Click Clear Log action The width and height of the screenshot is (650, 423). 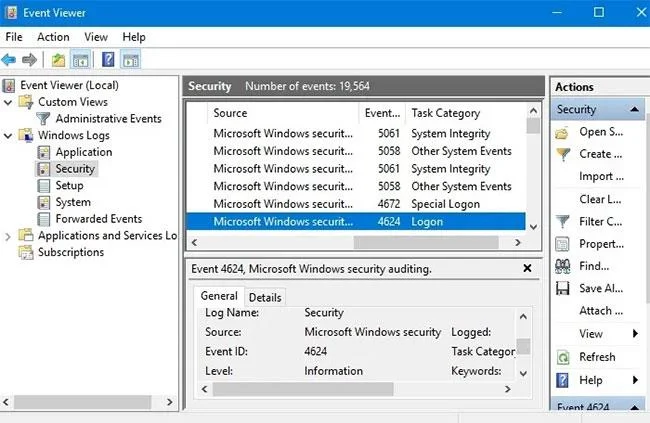pos(600,199)
